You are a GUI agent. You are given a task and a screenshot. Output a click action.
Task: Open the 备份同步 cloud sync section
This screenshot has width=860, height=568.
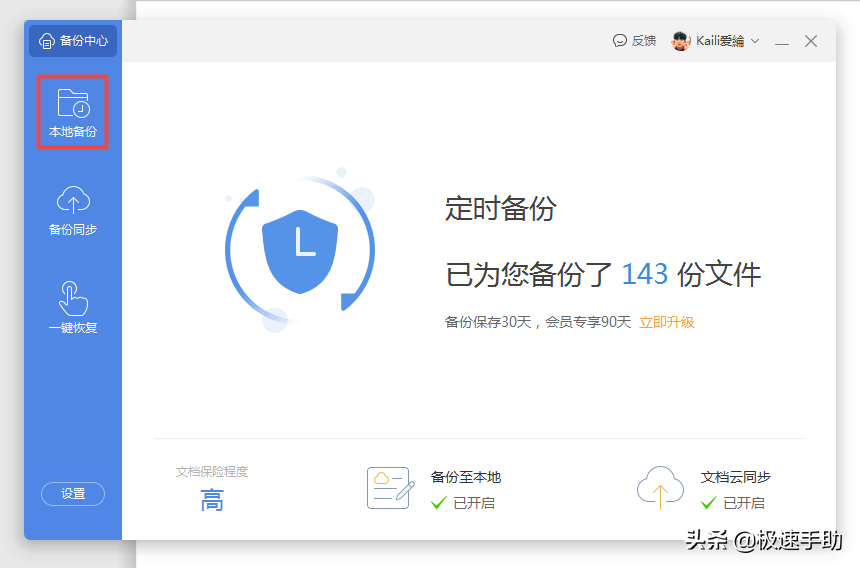(x=73, y=211)
